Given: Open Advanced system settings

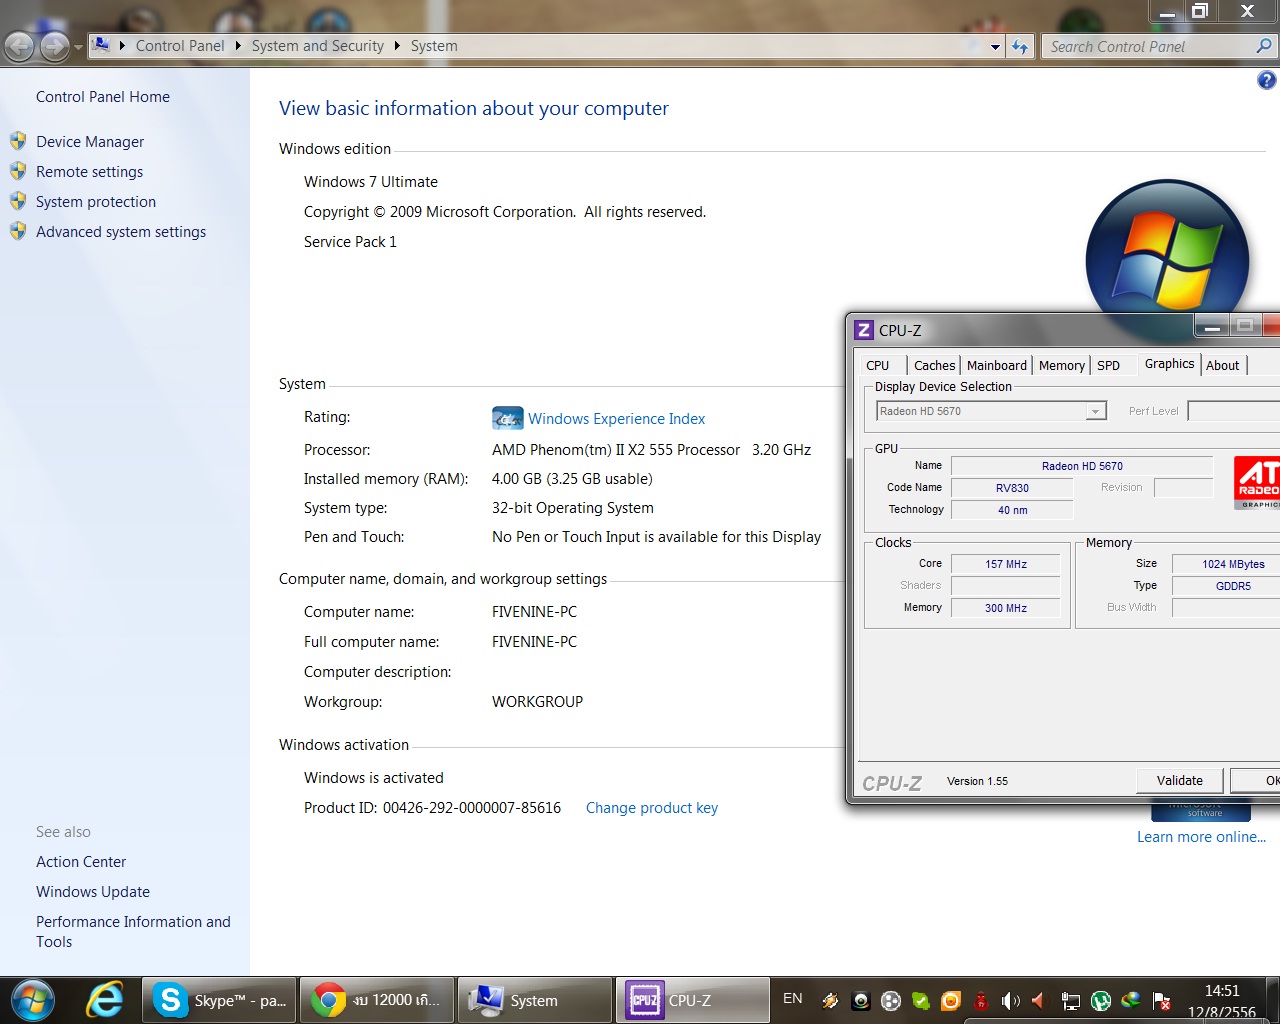Looking at the screenshot, I should [121, 232].
